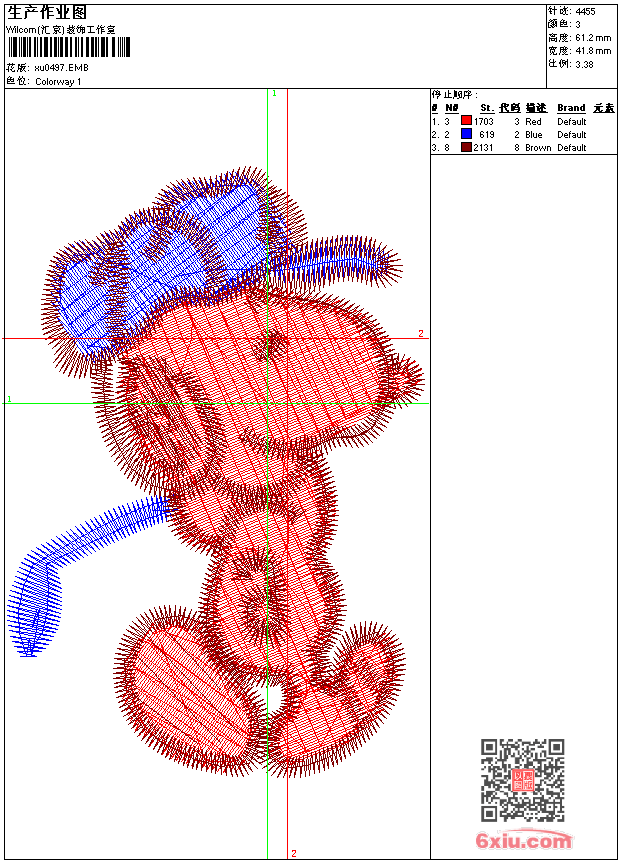
Task: Click the QR code image
Action: (522, 779)
